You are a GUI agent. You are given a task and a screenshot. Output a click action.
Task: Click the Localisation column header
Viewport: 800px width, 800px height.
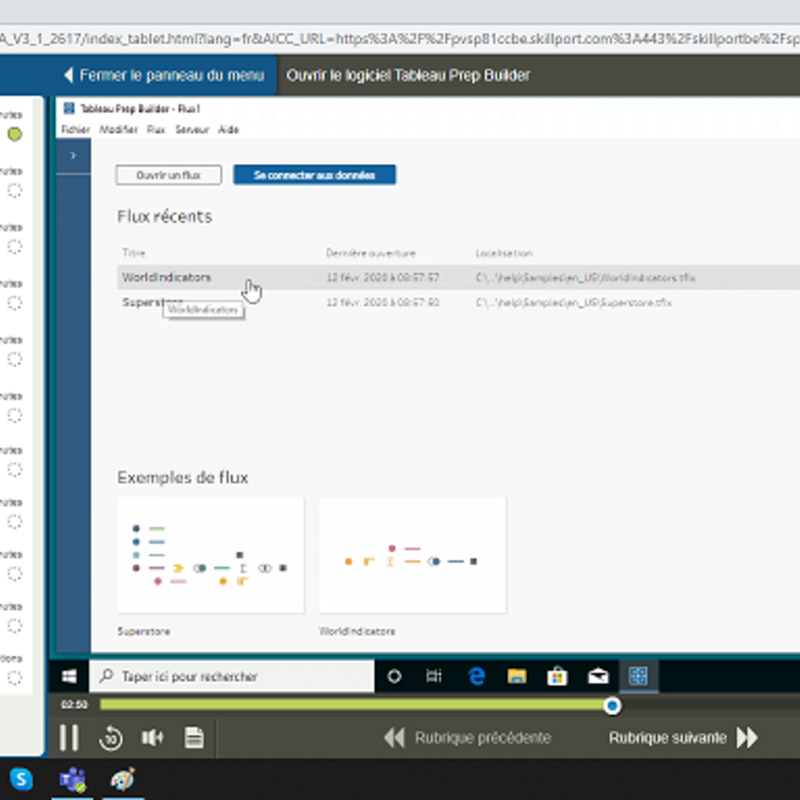[504, 253]
